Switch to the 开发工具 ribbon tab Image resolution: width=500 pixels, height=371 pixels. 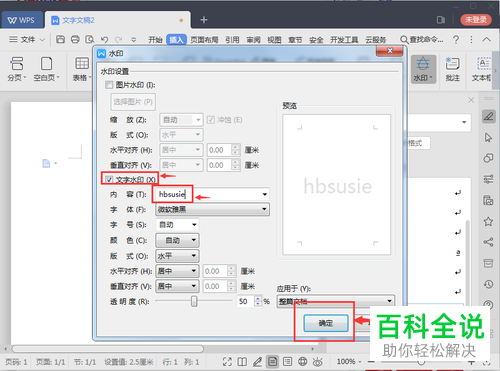click(x=344, y=40)
